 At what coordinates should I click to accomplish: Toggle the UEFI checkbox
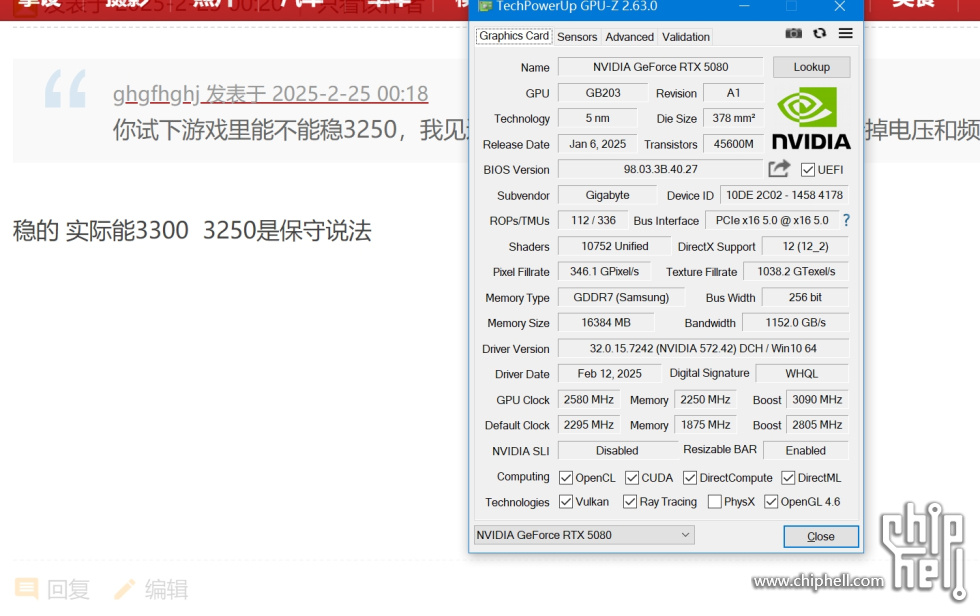pos(808,170)
